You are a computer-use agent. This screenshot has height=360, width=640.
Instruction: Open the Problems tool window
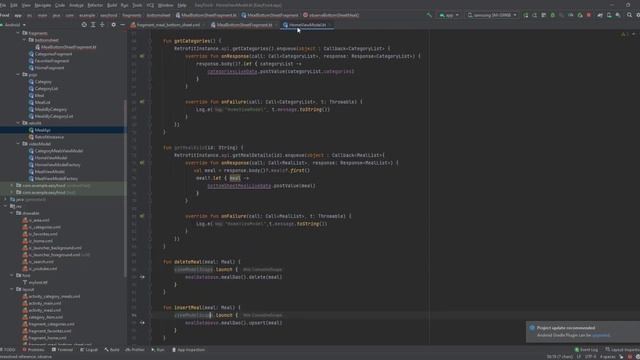pos(33,350)
